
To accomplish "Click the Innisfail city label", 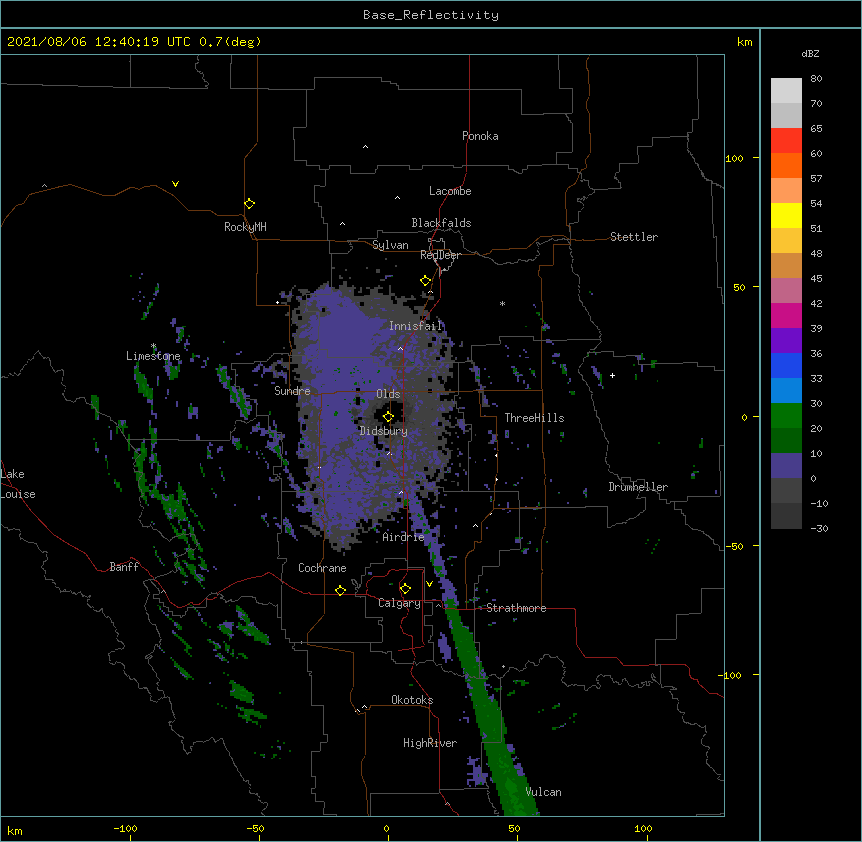I will click(416, 326).
